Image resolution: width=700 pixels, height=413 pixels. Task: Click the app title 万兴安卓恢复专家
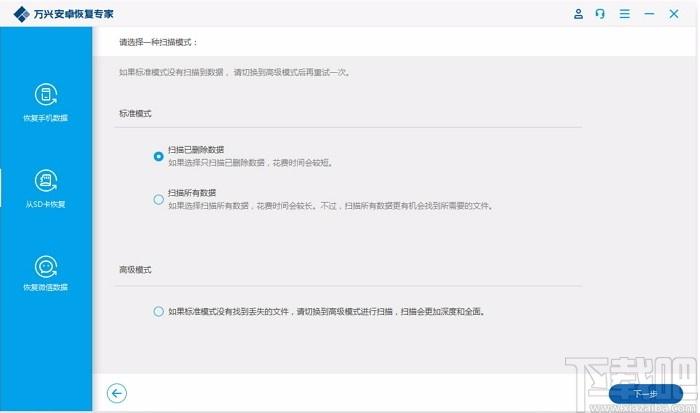[73, 14]
